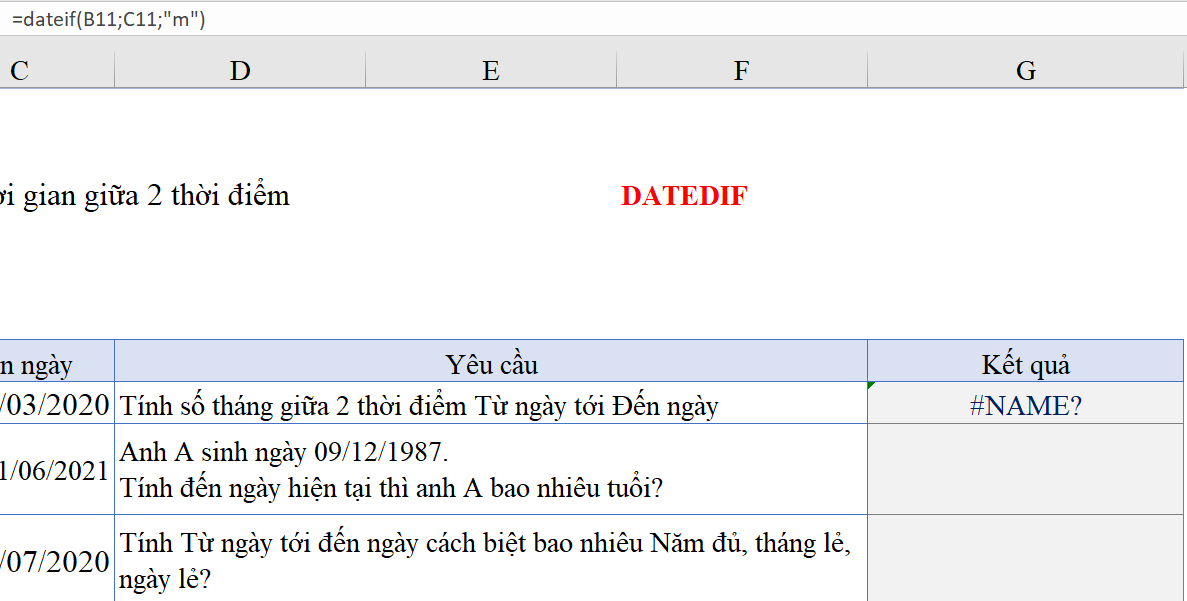The width and height of the screenshot is (1187, 601).
Task: Select the empty result cell beside Anh A question
Action: (x=1026, y=469)
